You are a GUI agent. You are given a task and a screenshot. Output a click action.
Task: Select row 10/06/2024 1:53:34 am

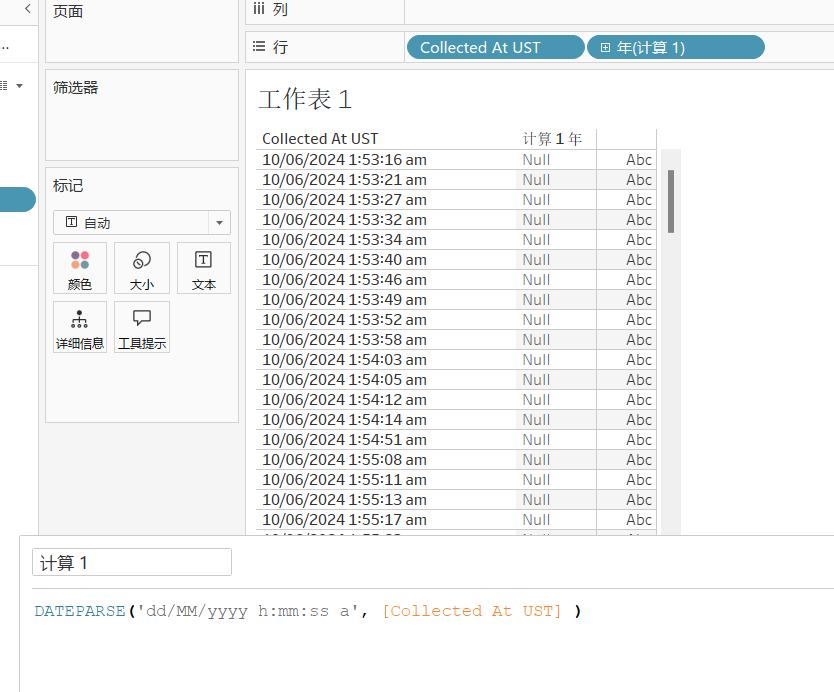(x=345, y=240)
